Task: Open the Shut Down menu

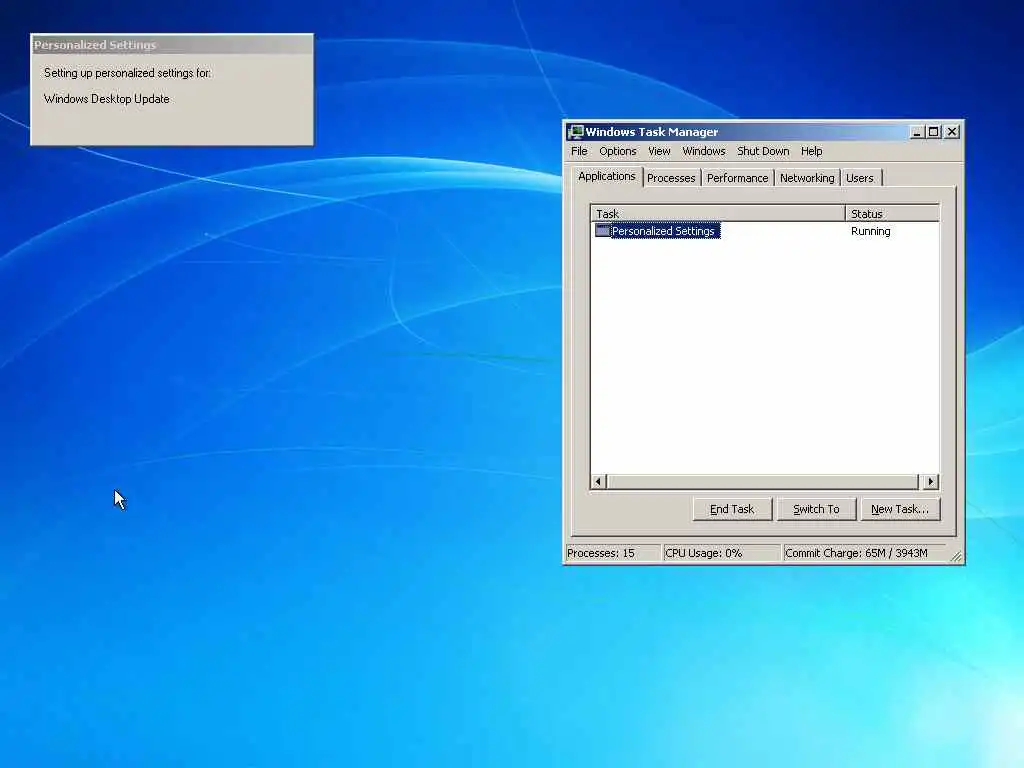Action: (763, 152)
